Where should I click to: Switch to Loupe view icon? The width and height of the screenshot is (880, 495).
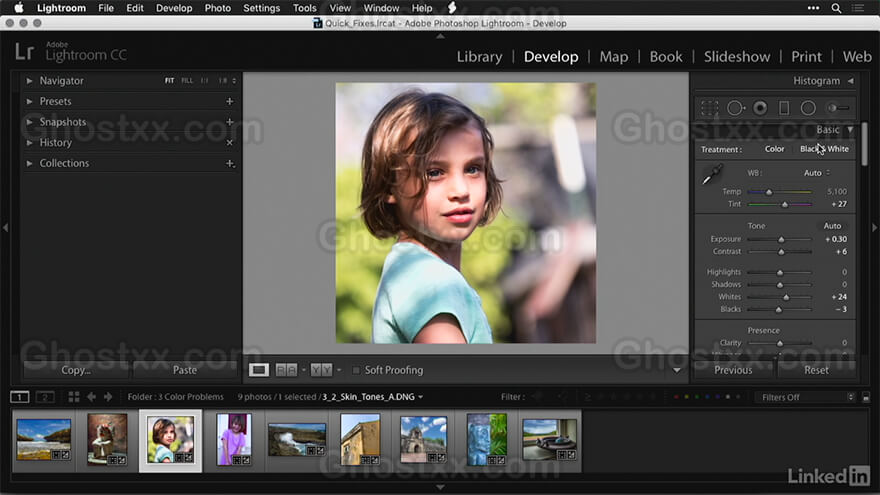pos(259,370)
